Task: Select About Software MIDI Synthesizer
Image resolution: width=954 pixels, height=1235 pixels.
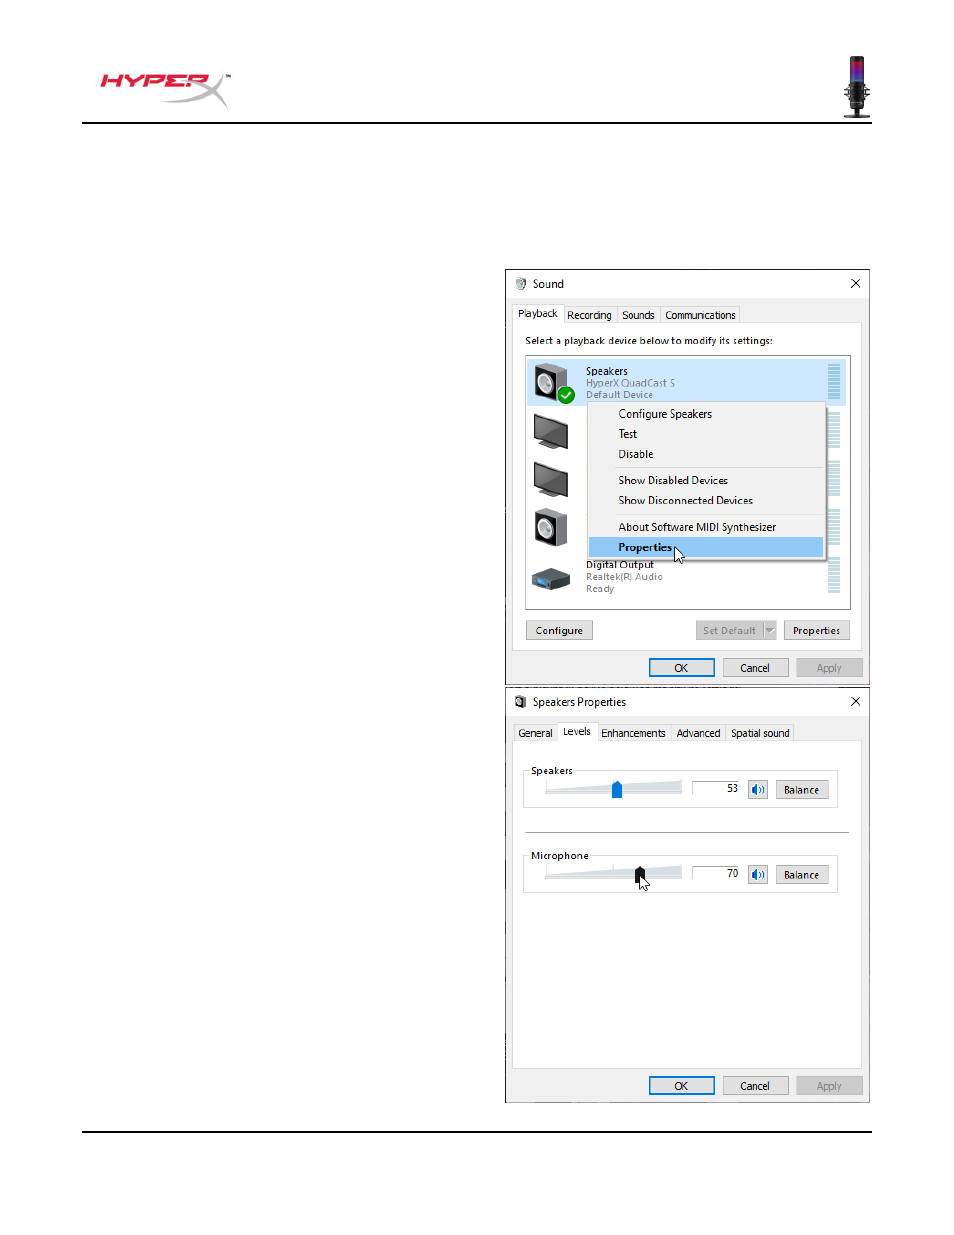Action: pos(705,527)
